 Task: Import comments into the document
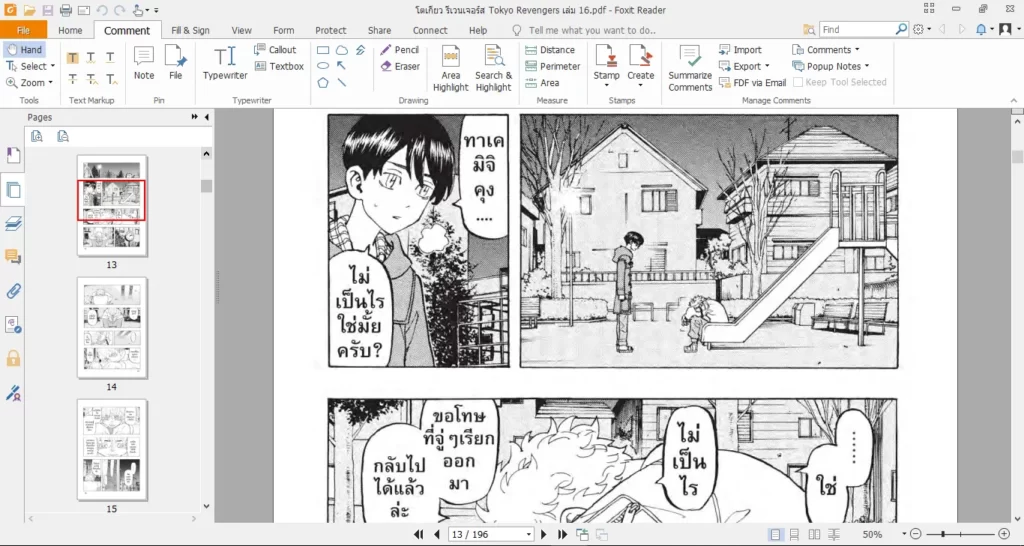[x=740, y=50]
